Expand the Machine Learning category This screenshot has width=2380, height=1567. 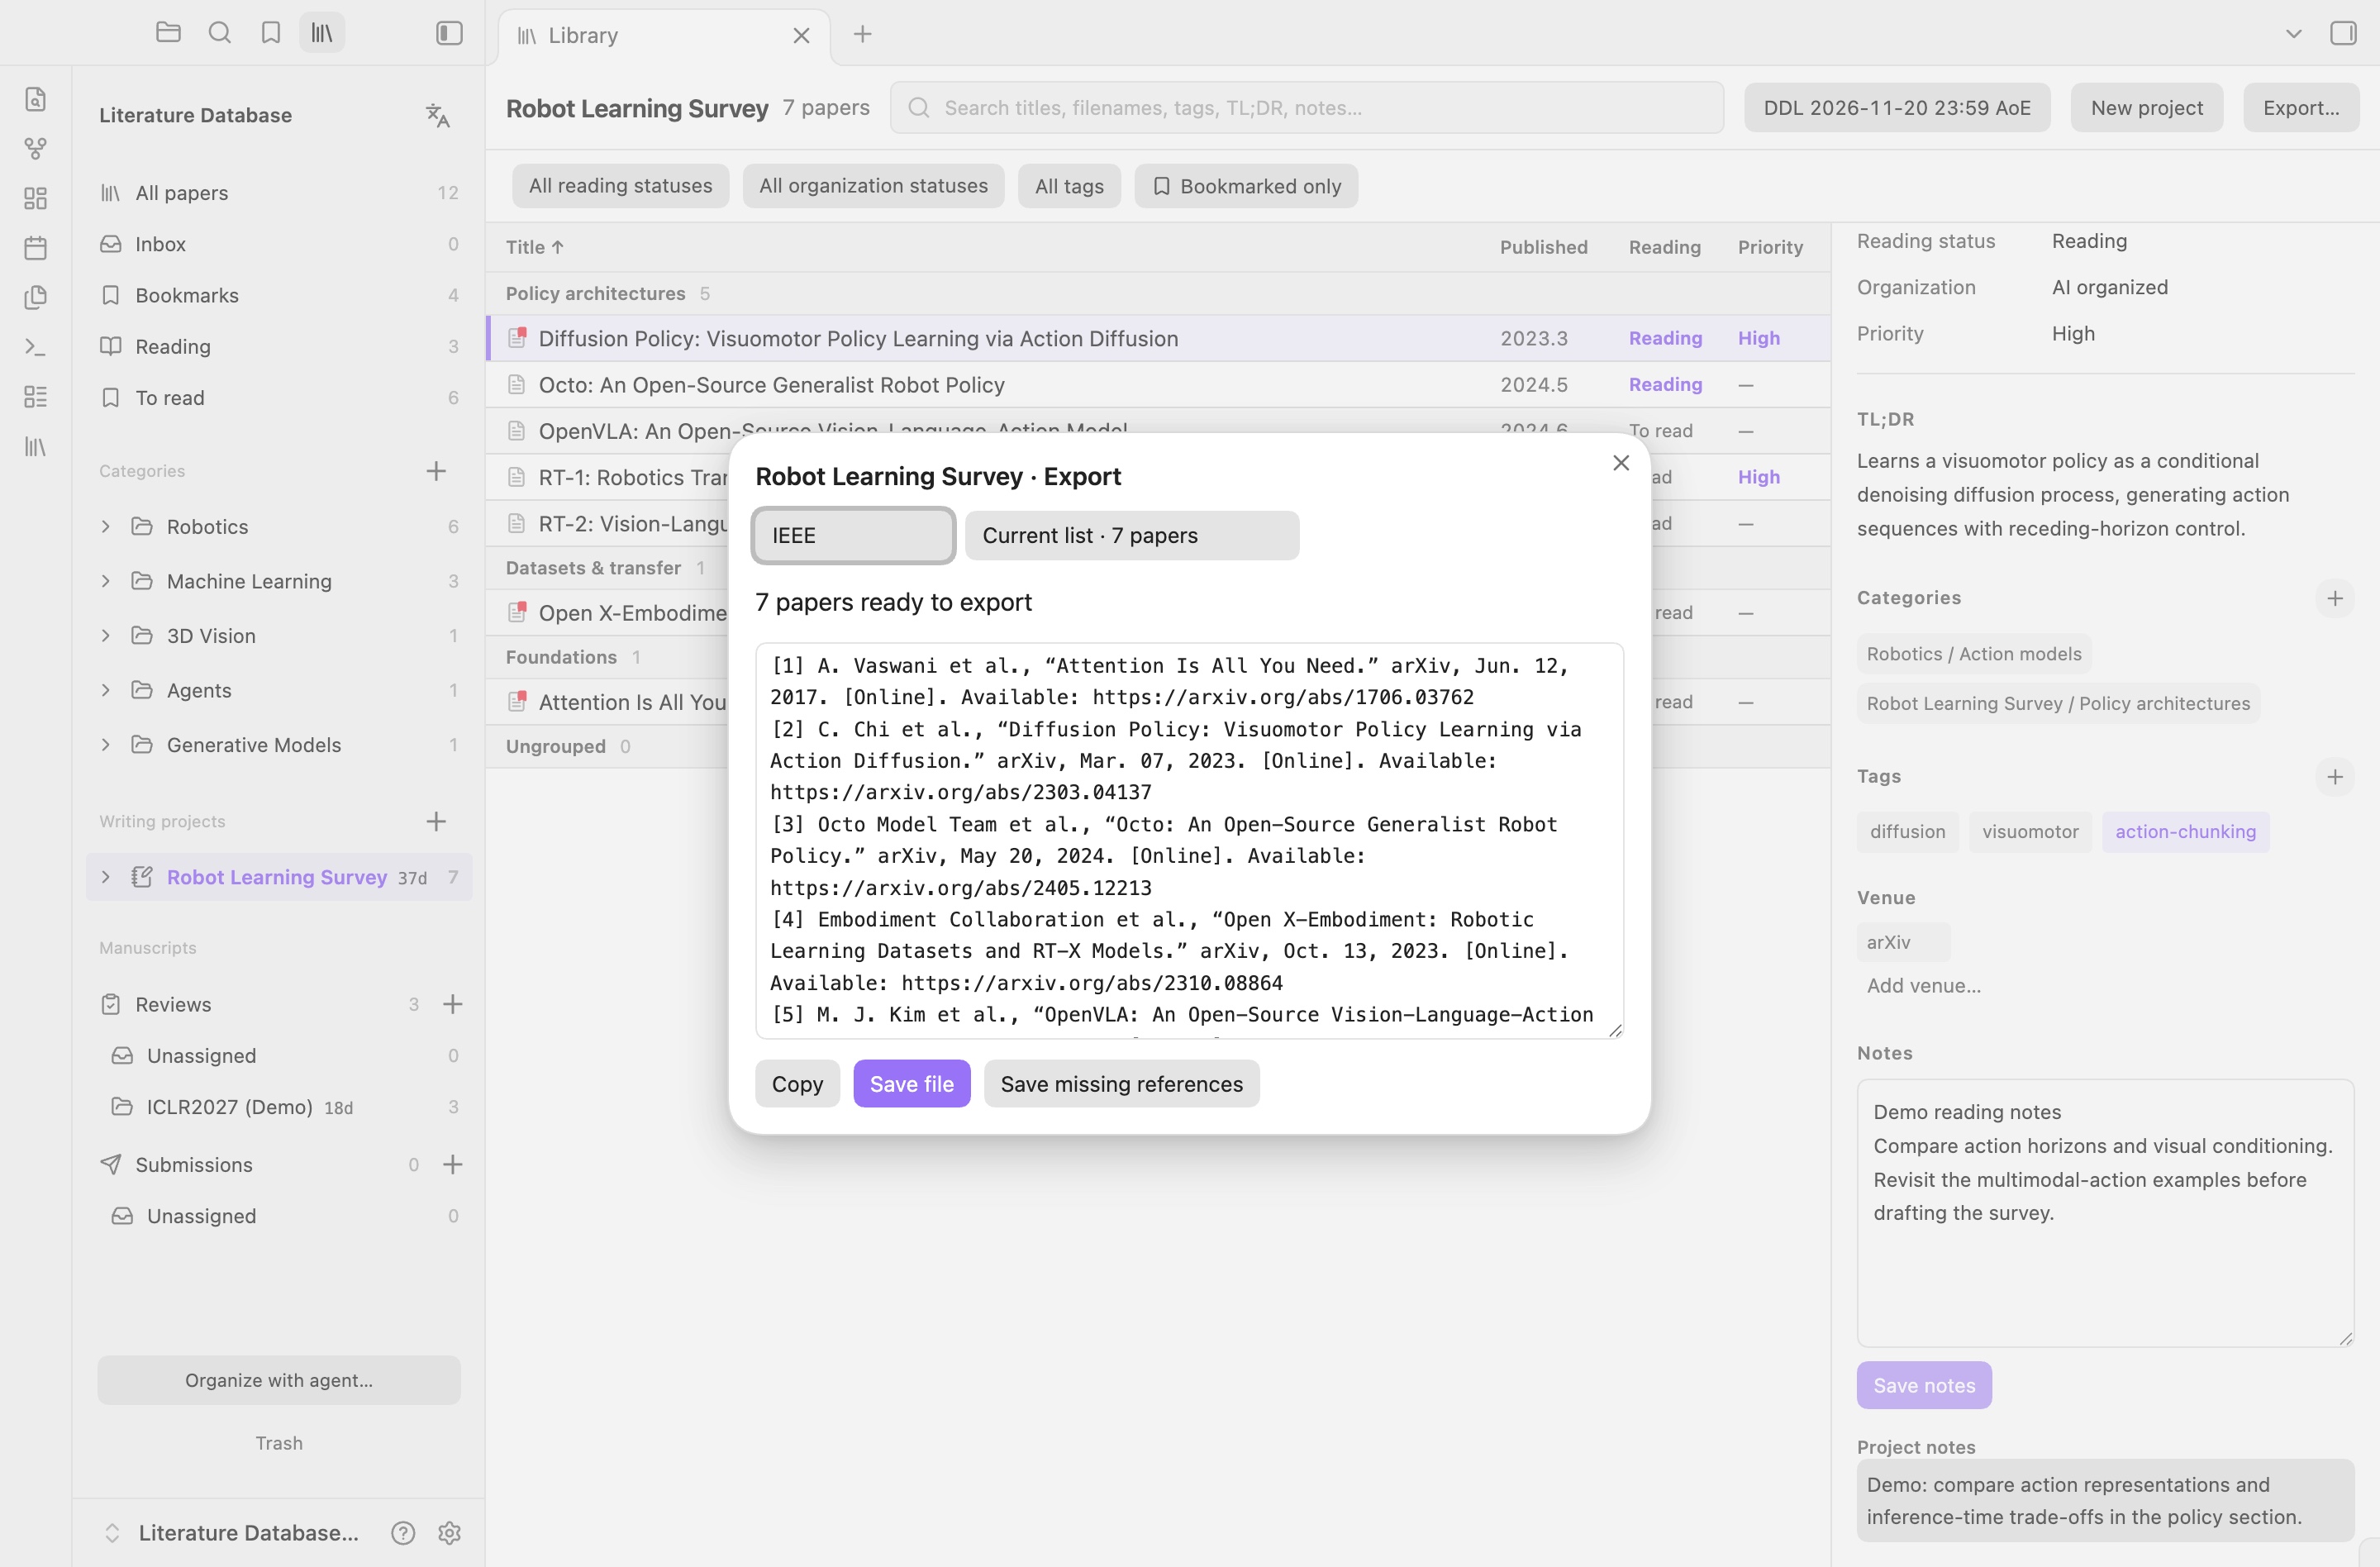tap(105, 581)
